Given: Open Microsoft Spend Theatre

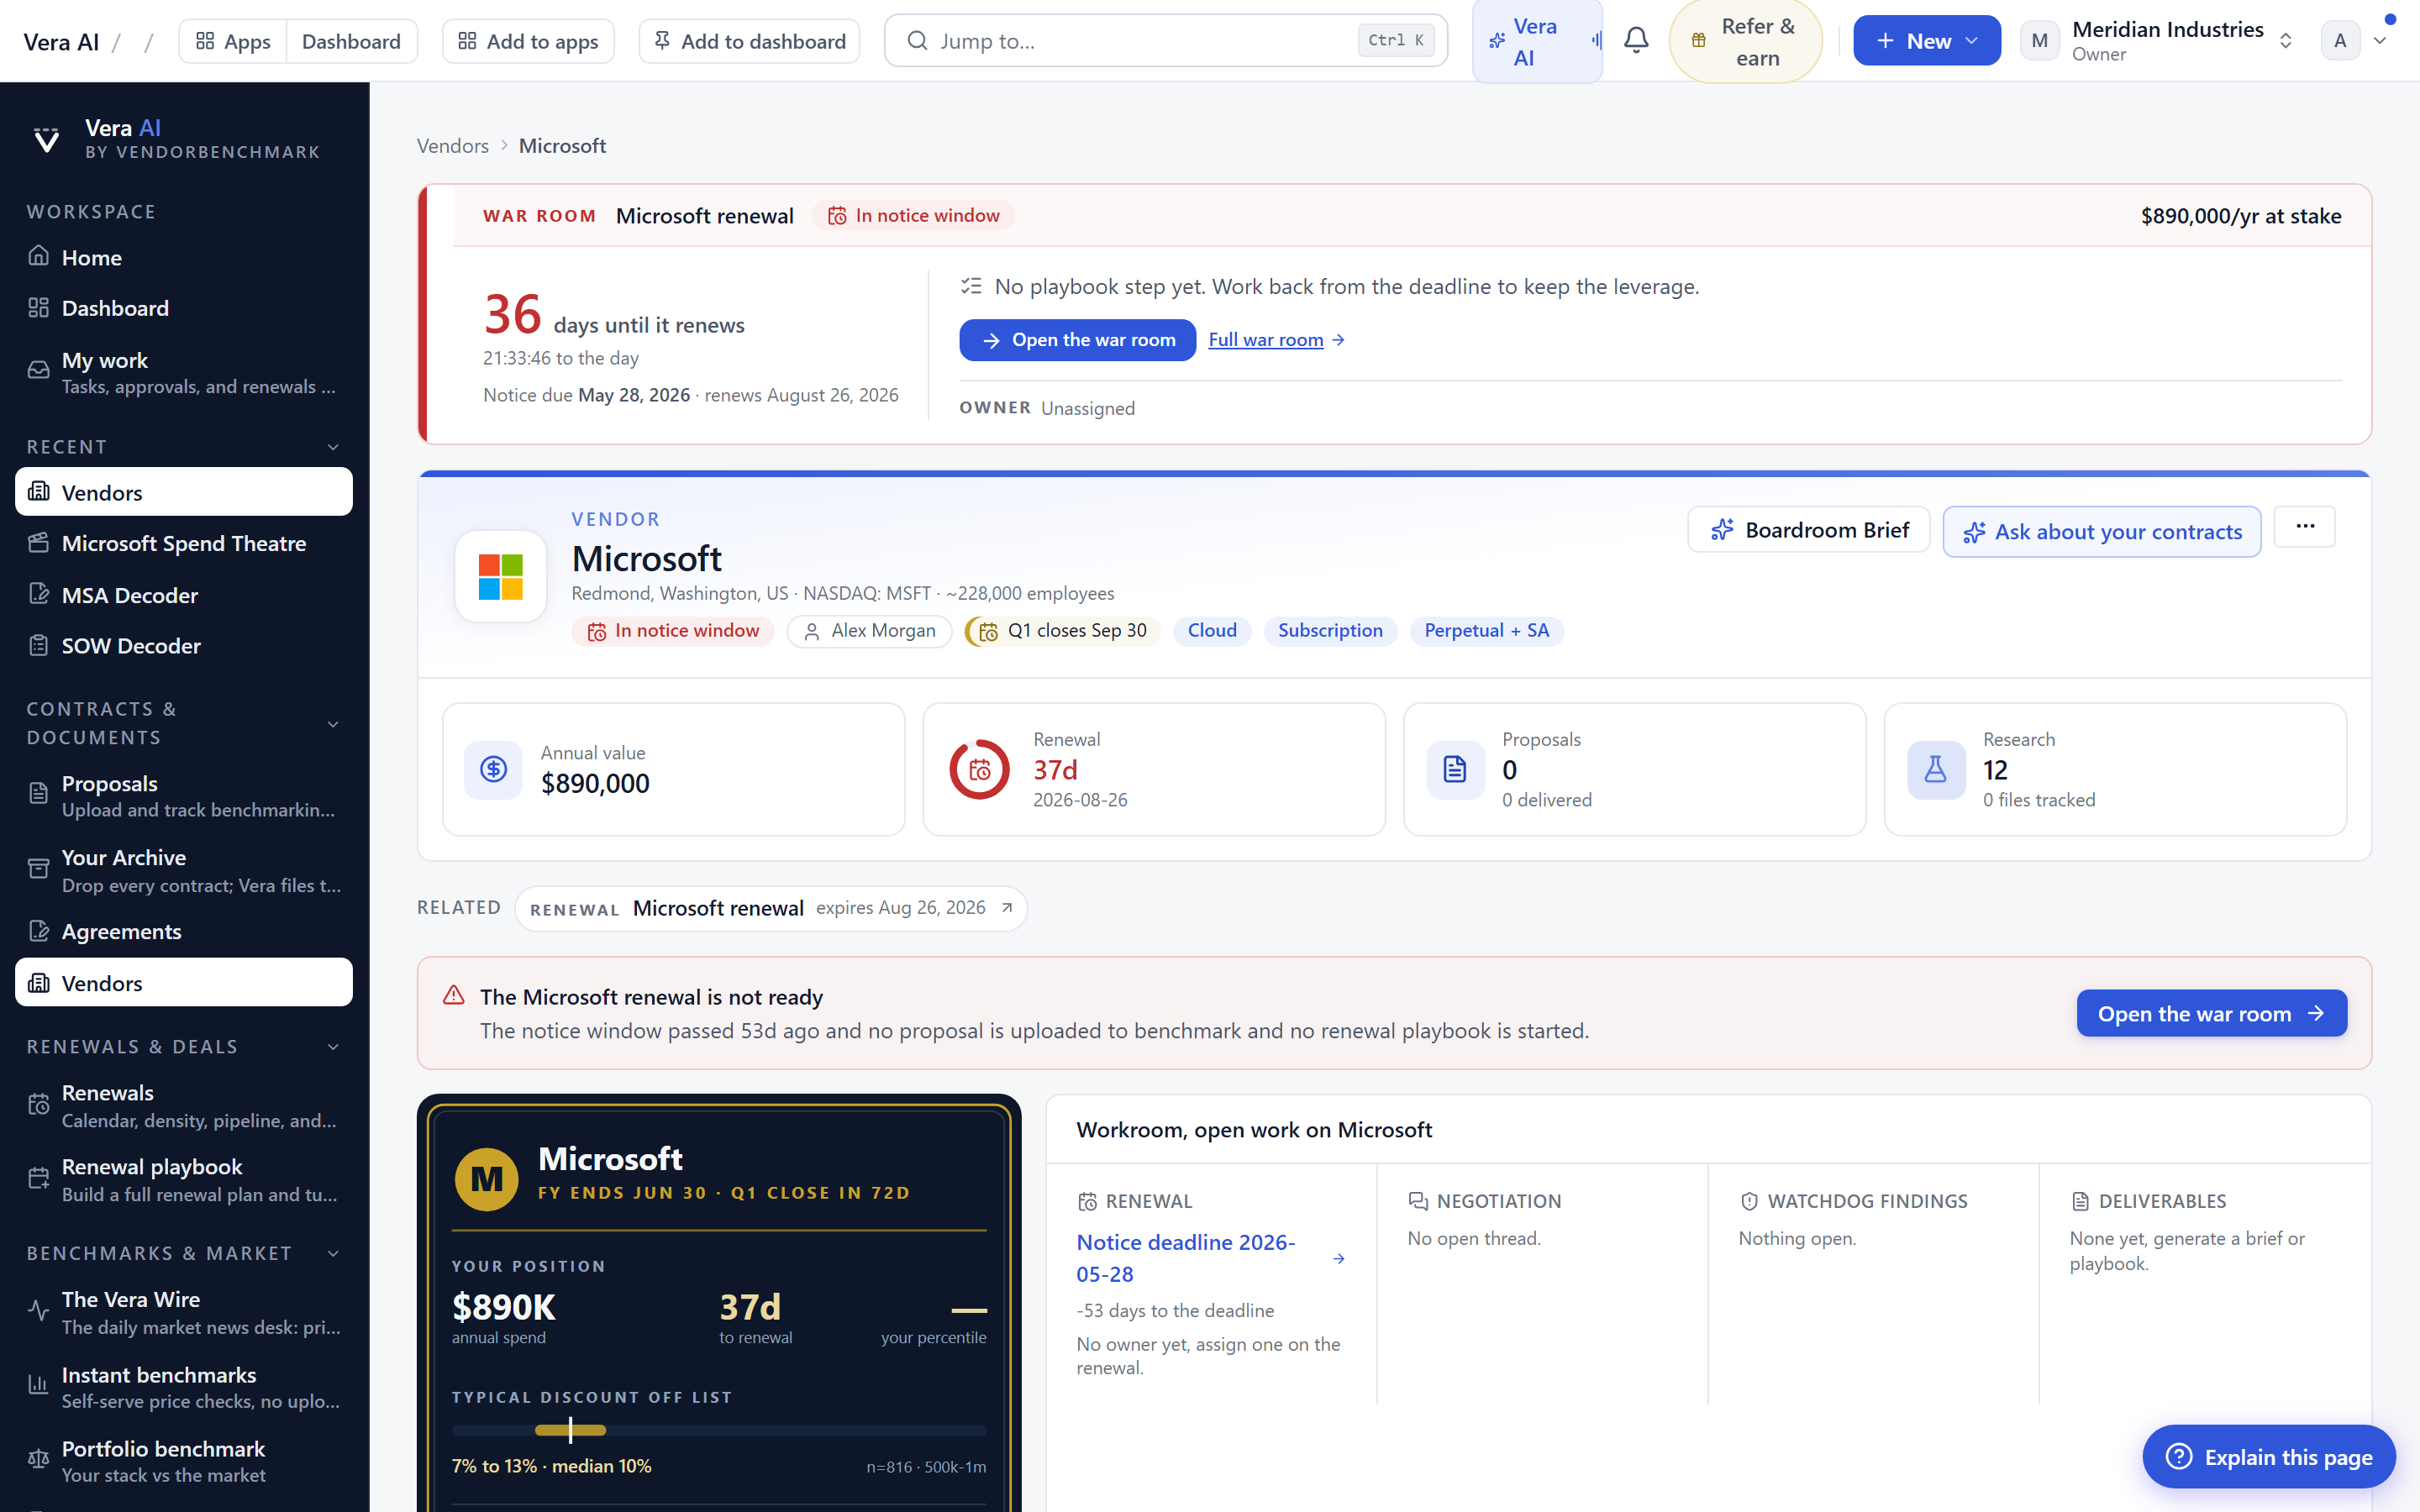Looking at the screenshot, I should click(184, 543).
